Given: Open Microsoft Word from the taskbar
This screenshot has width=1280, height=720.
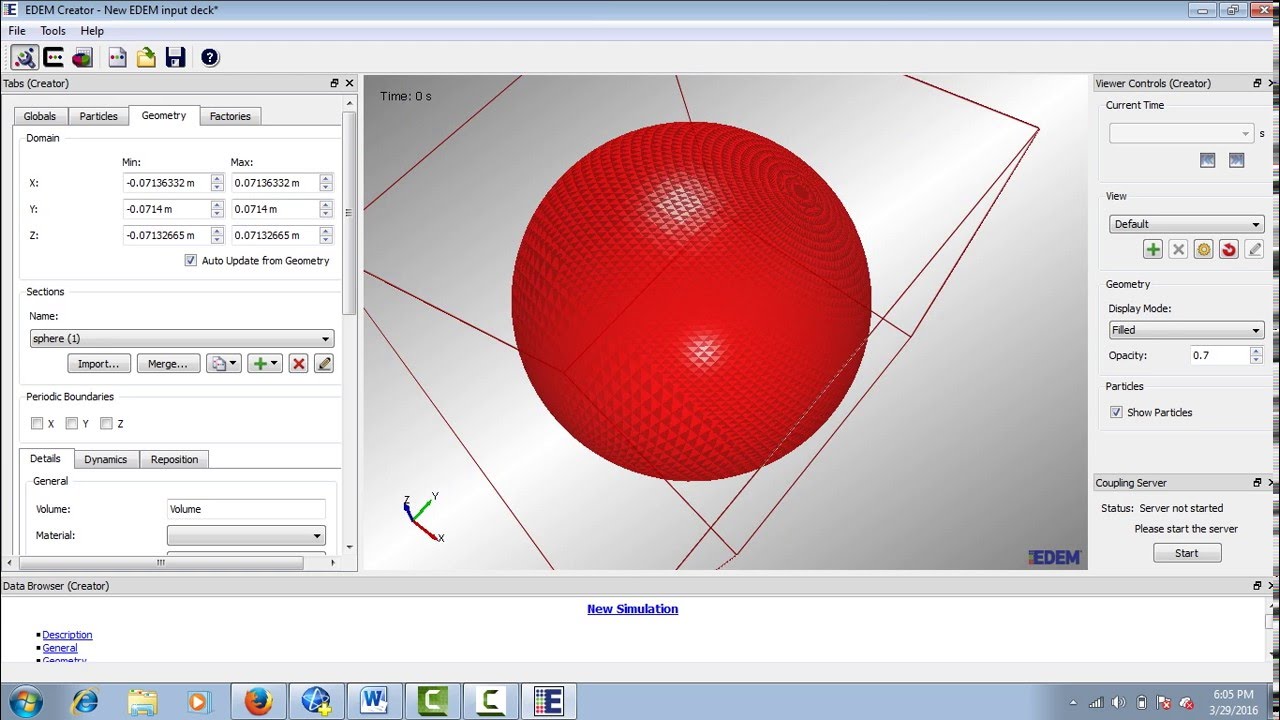Looking at the screenshot, I should [x=374, y=701].
